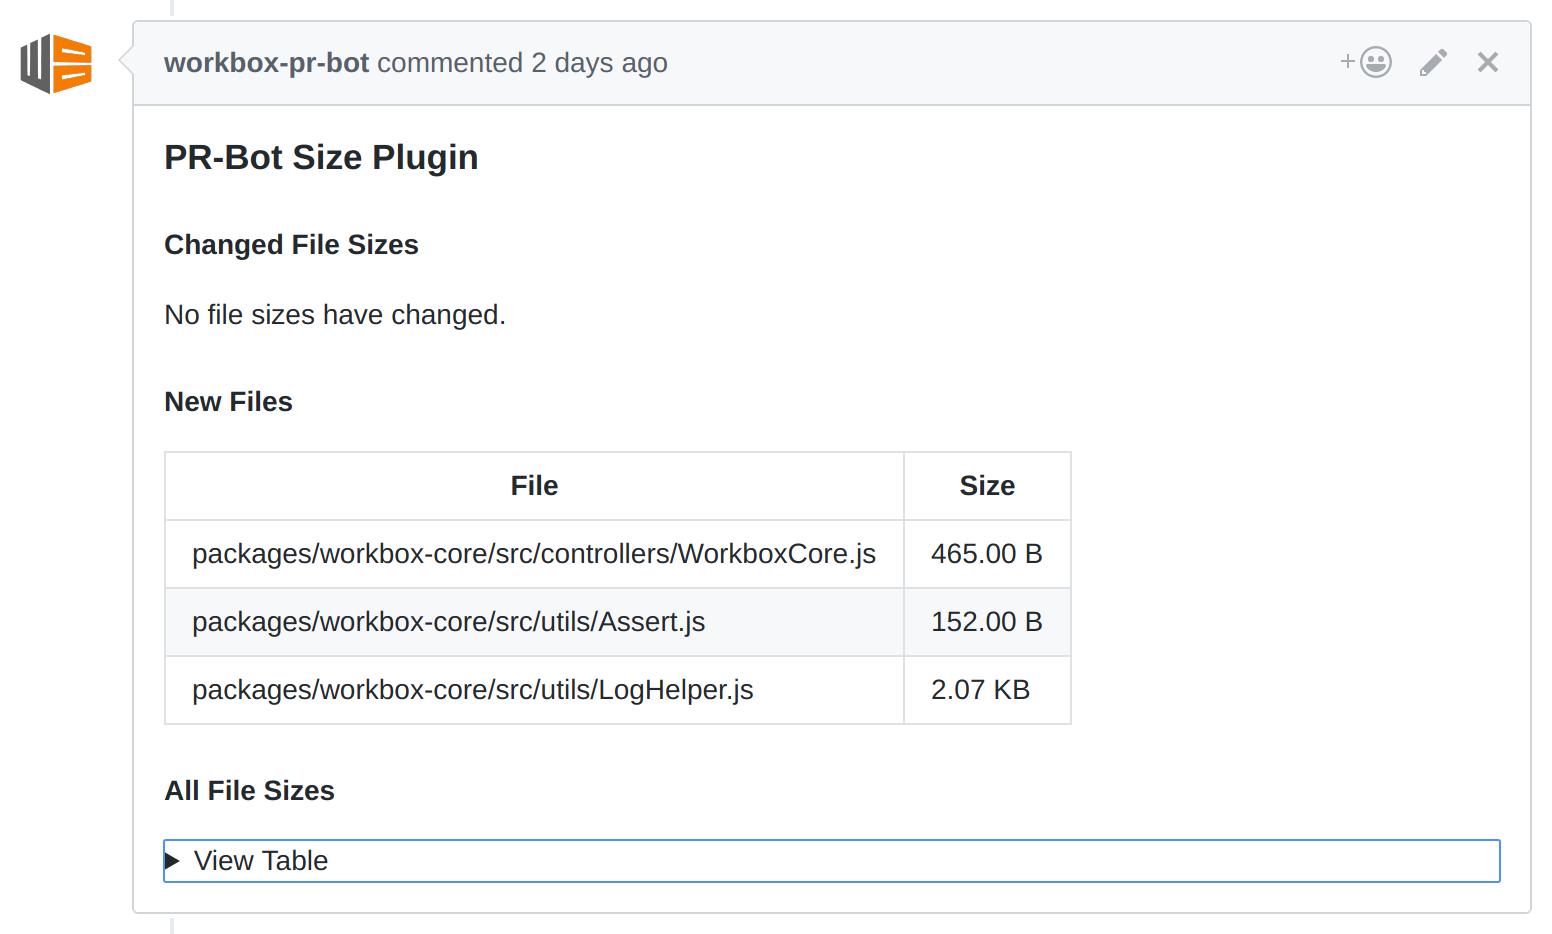
Task: Select the WorkboxCore.js file path cell
Action: (534, 554)
